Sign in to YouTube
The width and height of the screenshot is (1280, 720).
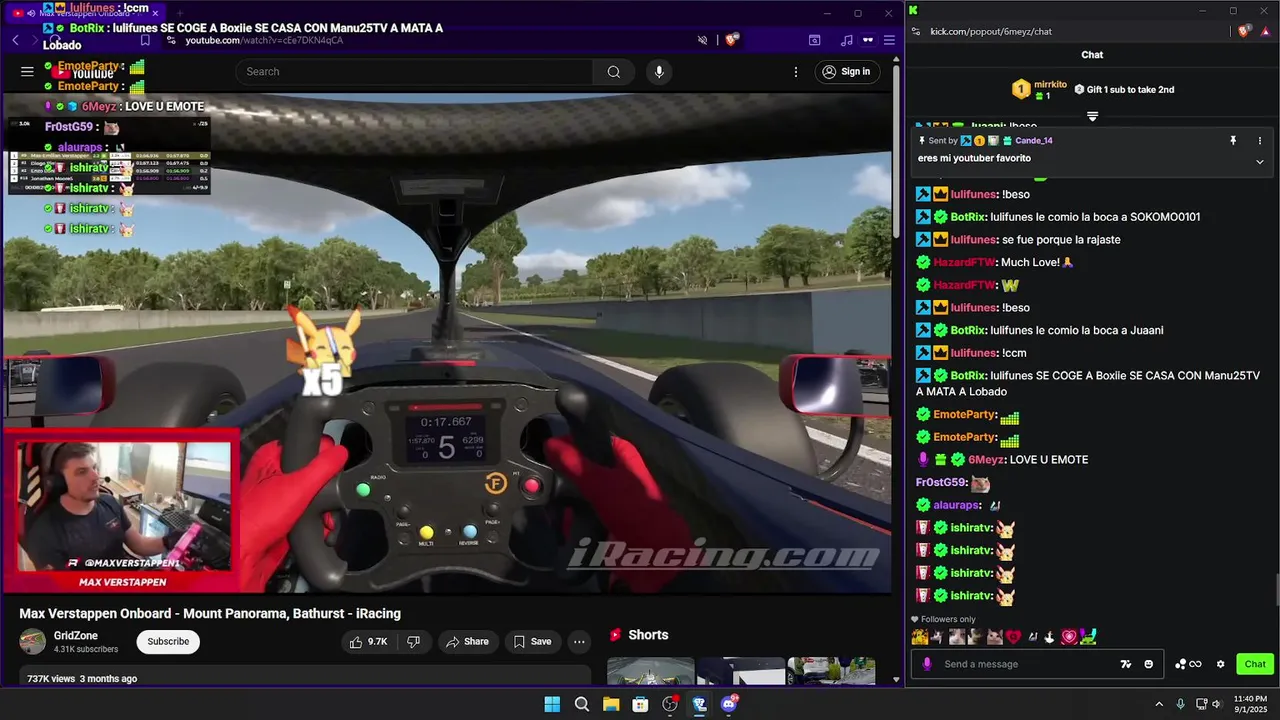846,72
